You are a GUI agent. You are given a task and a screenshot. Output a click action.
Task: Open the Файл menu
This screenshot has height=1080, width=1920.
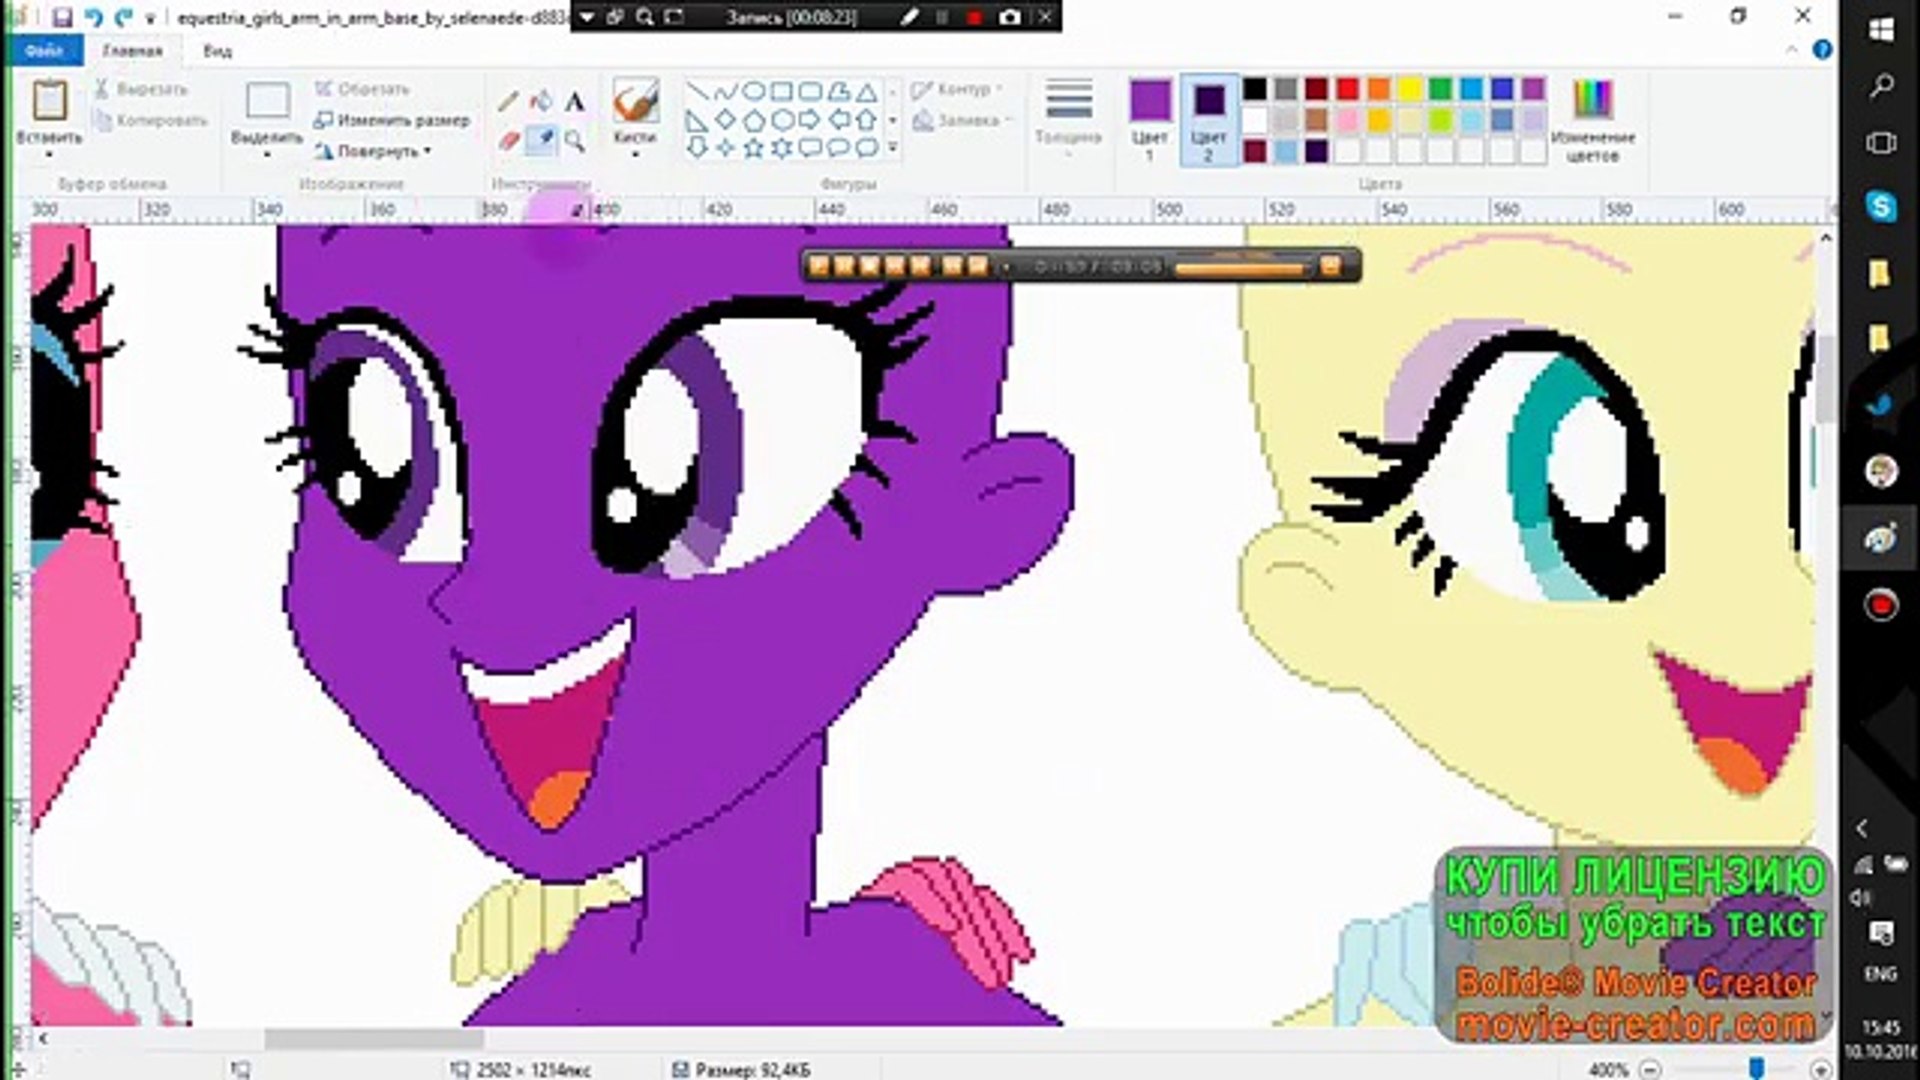click(45, 50)
